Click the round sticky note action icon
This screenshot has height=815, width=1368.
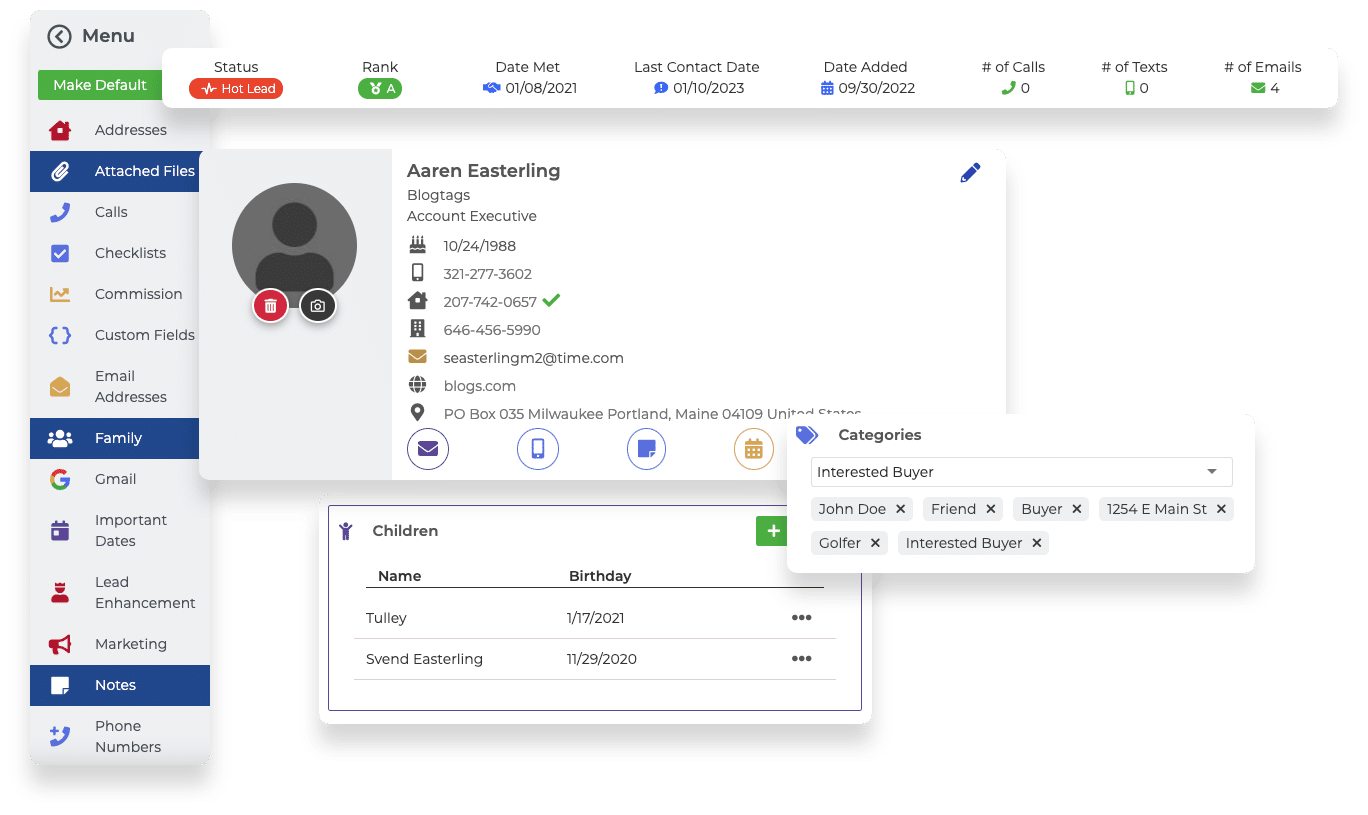646,448
